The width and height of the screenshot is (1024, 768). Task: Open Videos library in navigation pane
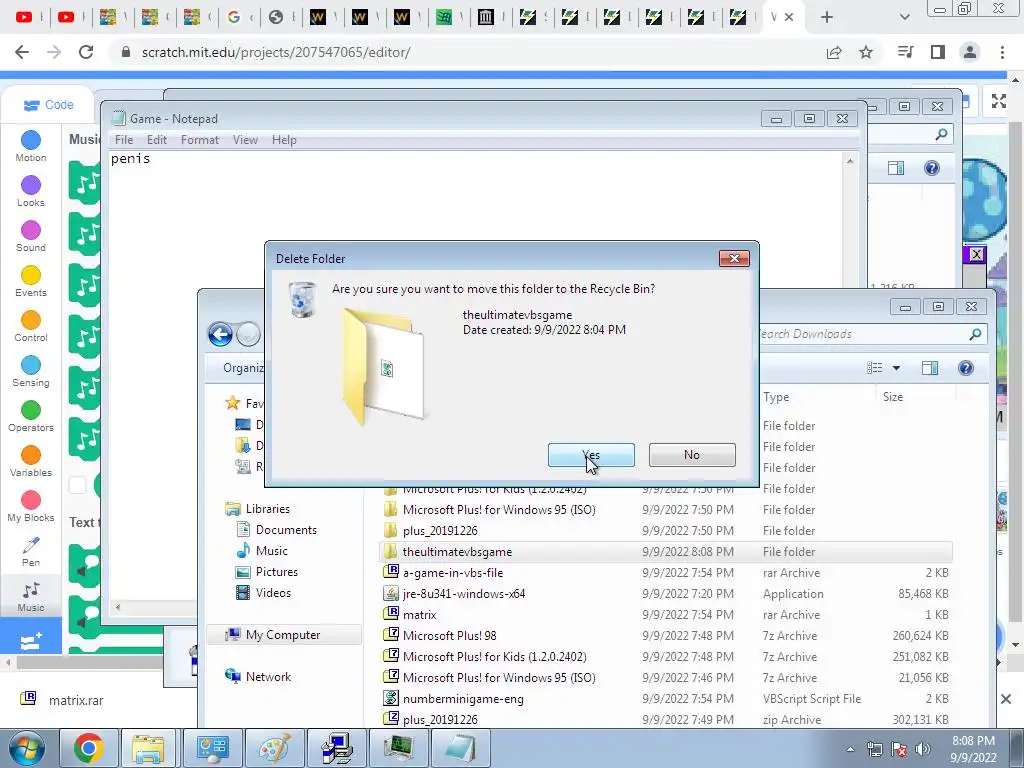tap(273, 593)
